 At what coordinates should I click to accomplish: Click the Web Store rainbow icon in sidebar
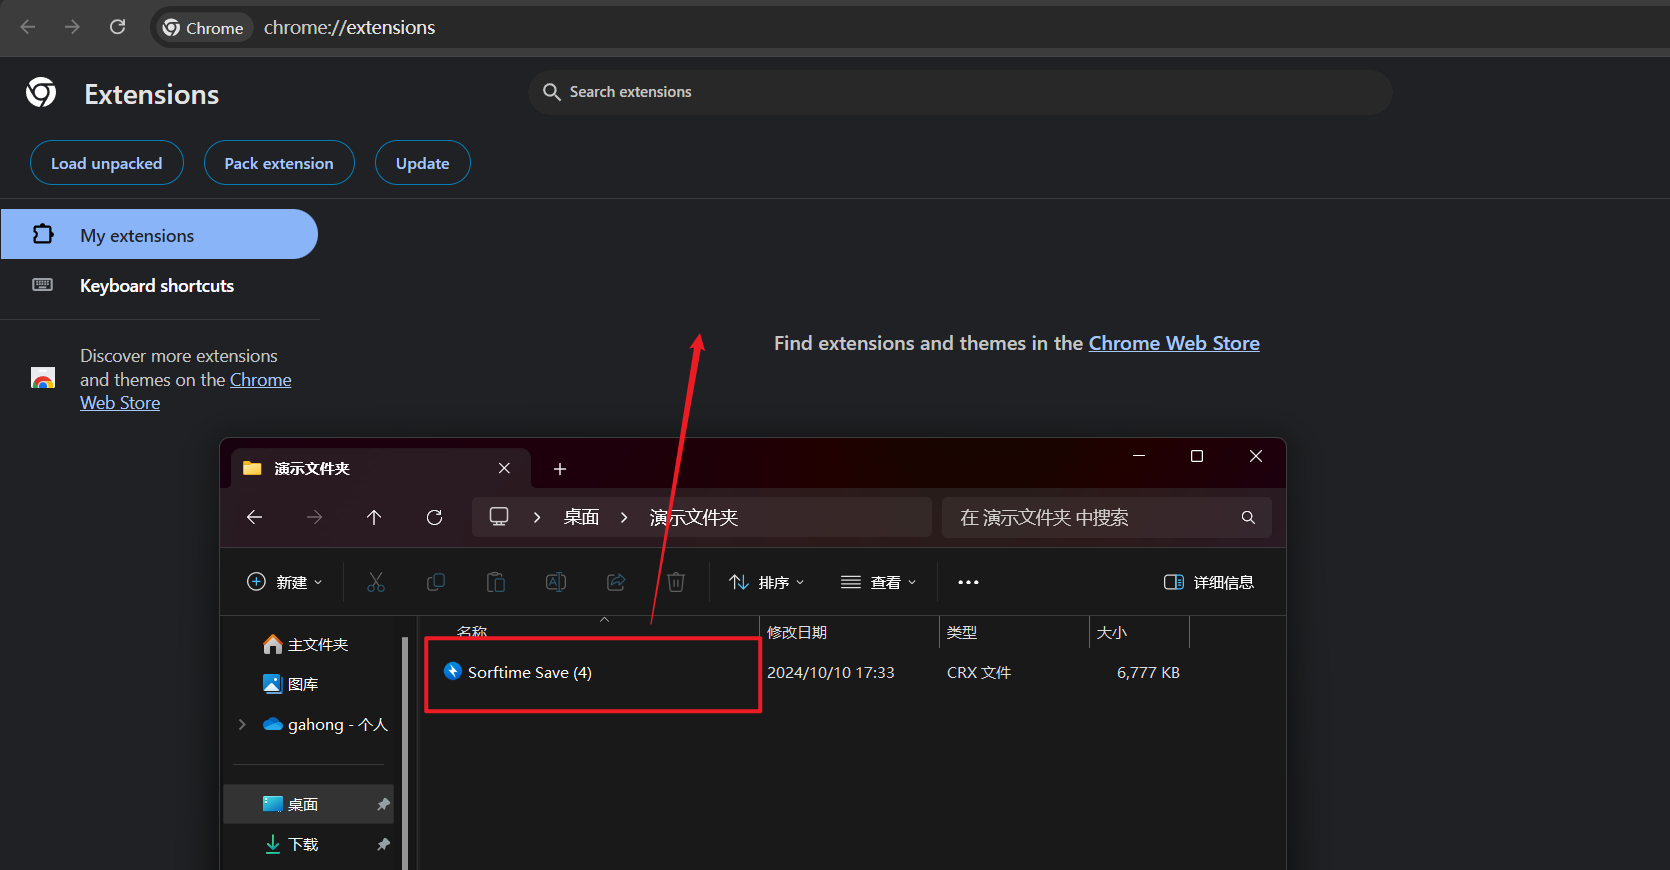(43, 378)
